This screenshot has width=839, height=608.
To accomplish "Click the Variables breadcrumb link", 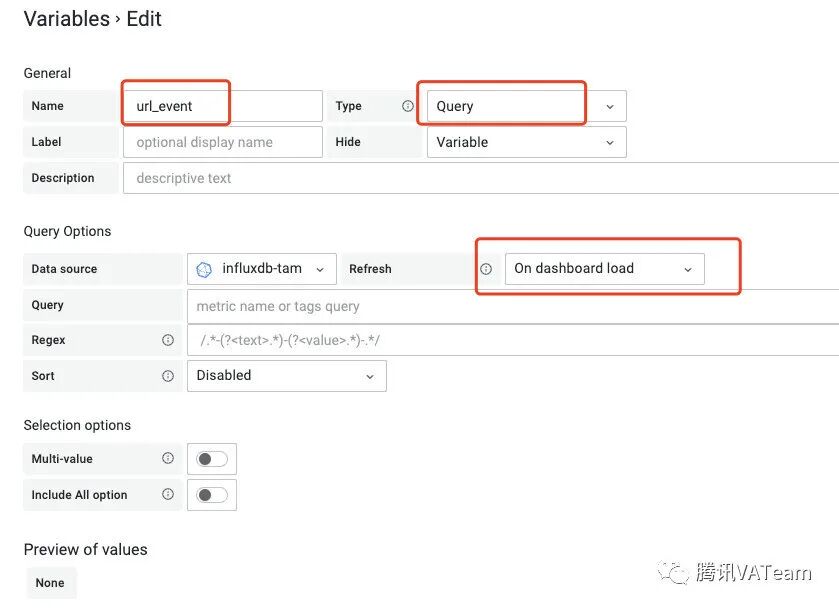I will pos(66,19).
